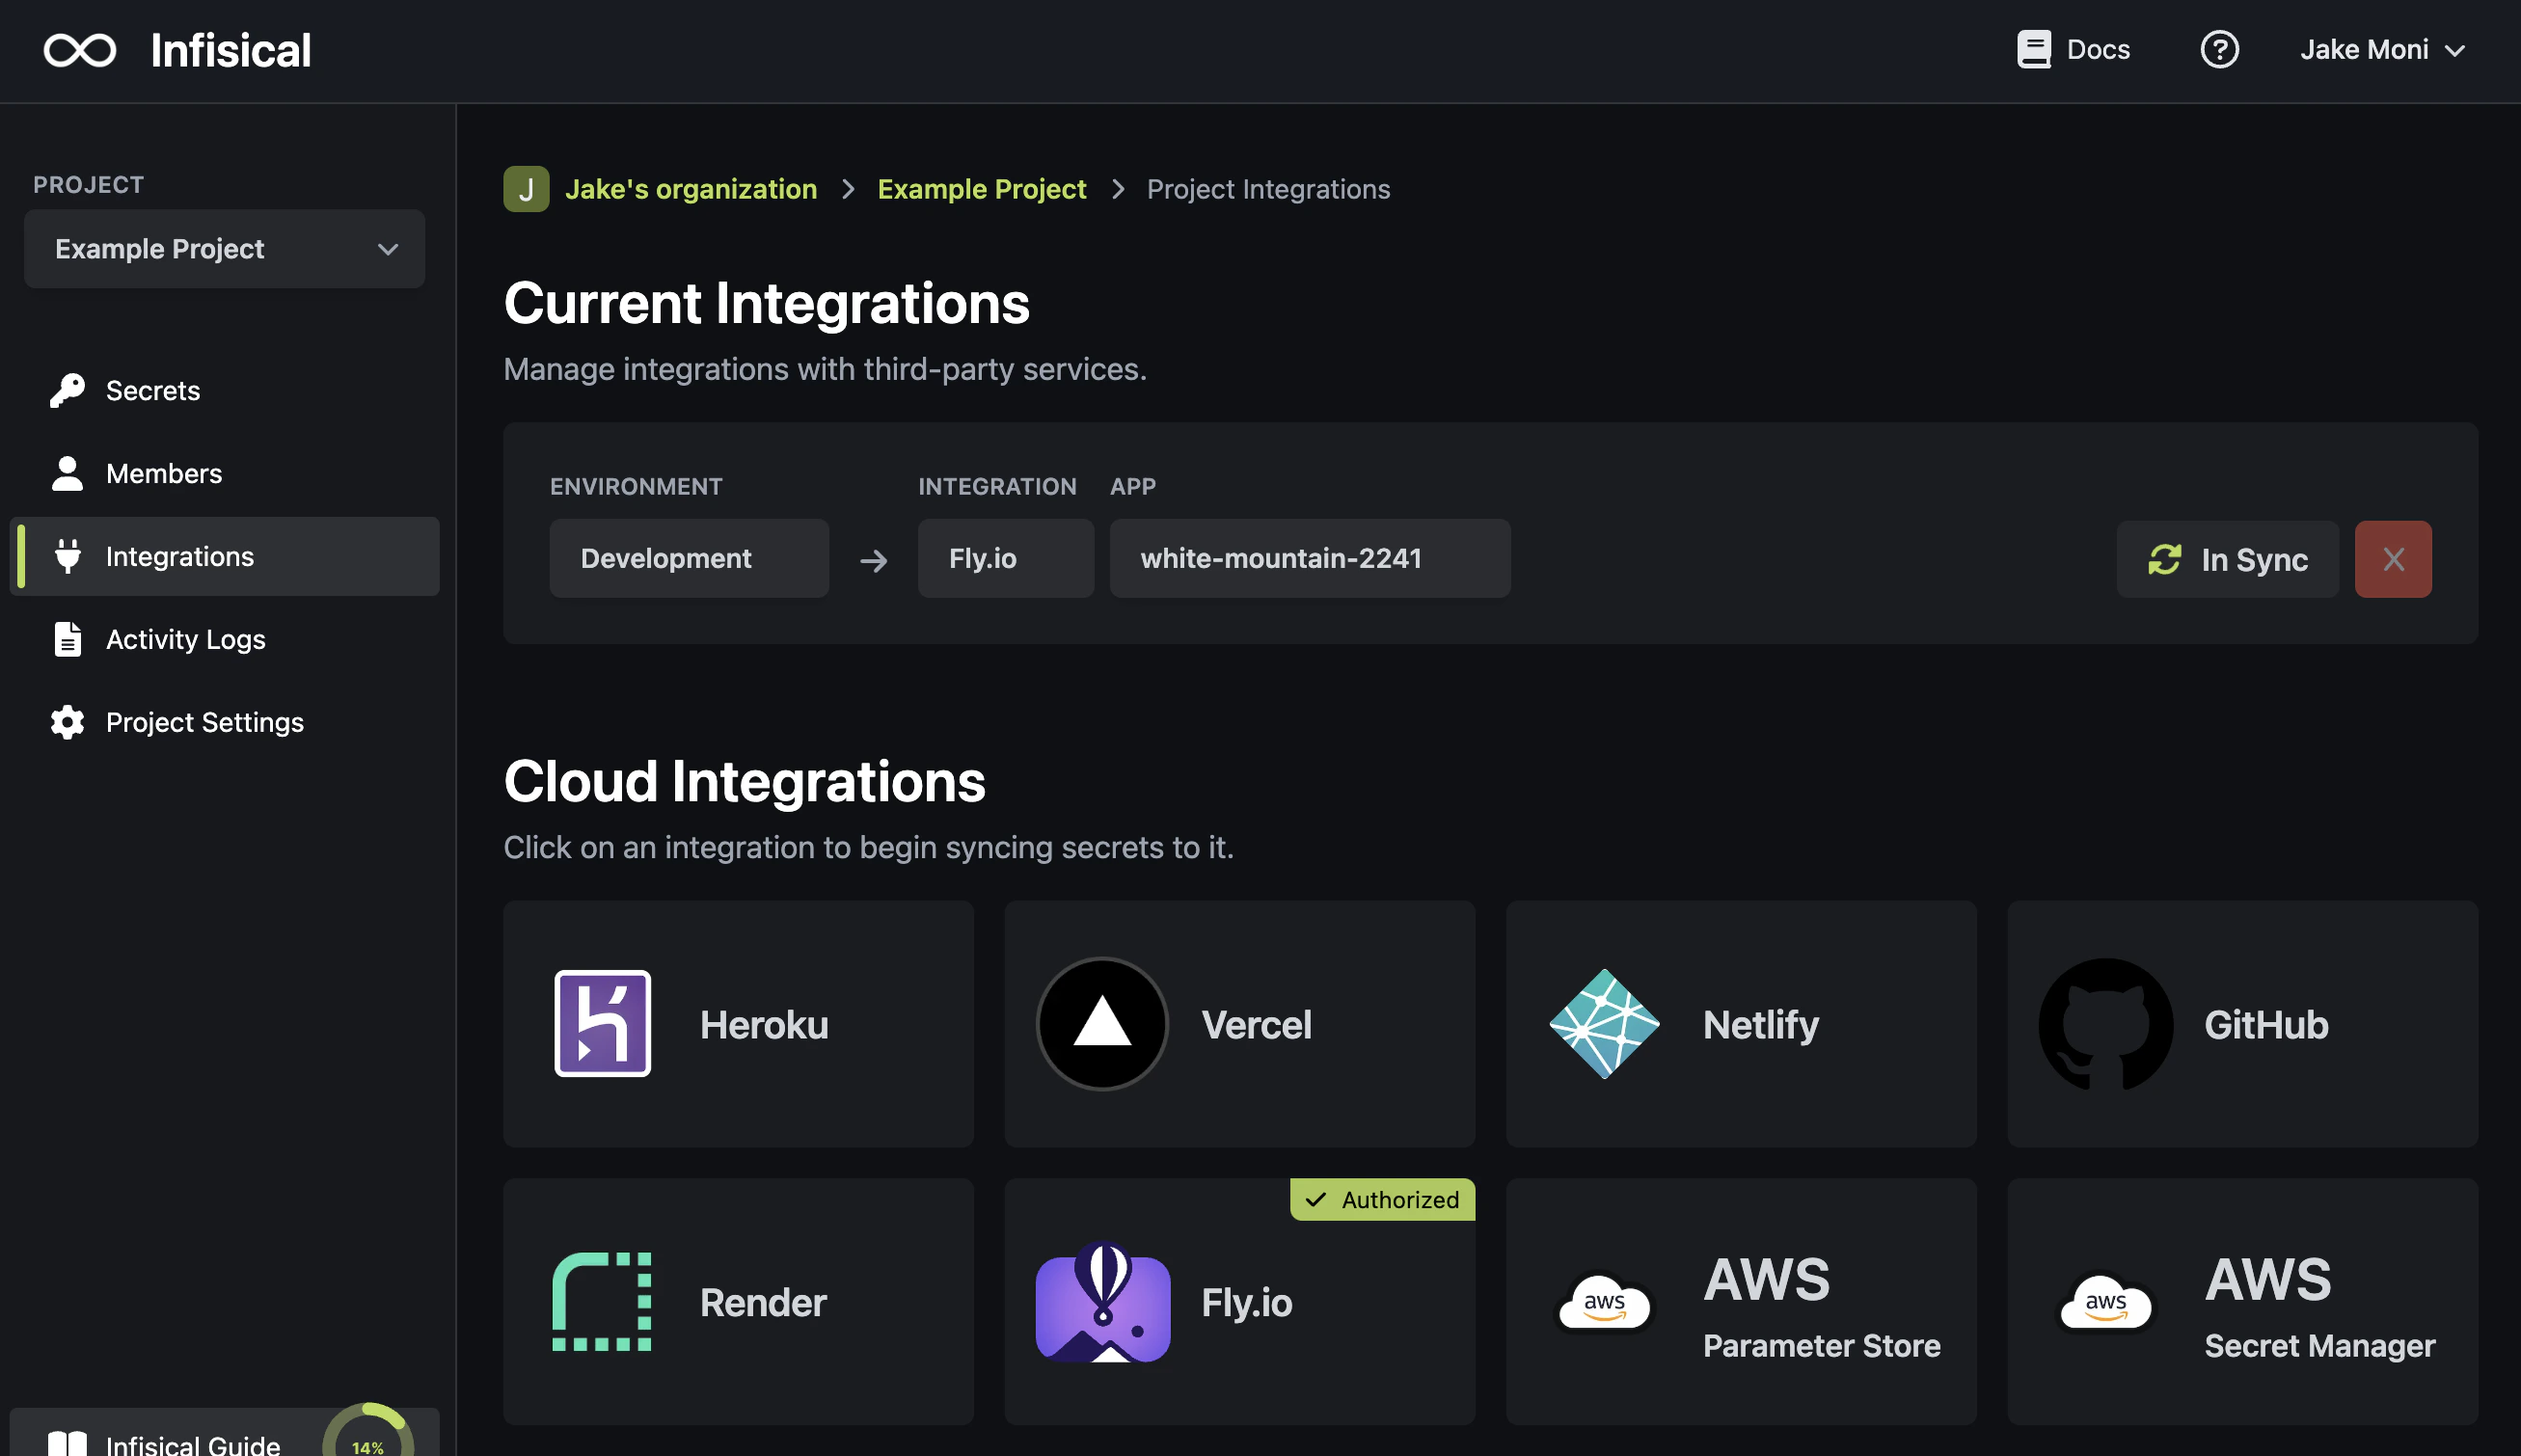Select the Vercel integration card
2521x1456 pixels.
pos(1239,1023)
